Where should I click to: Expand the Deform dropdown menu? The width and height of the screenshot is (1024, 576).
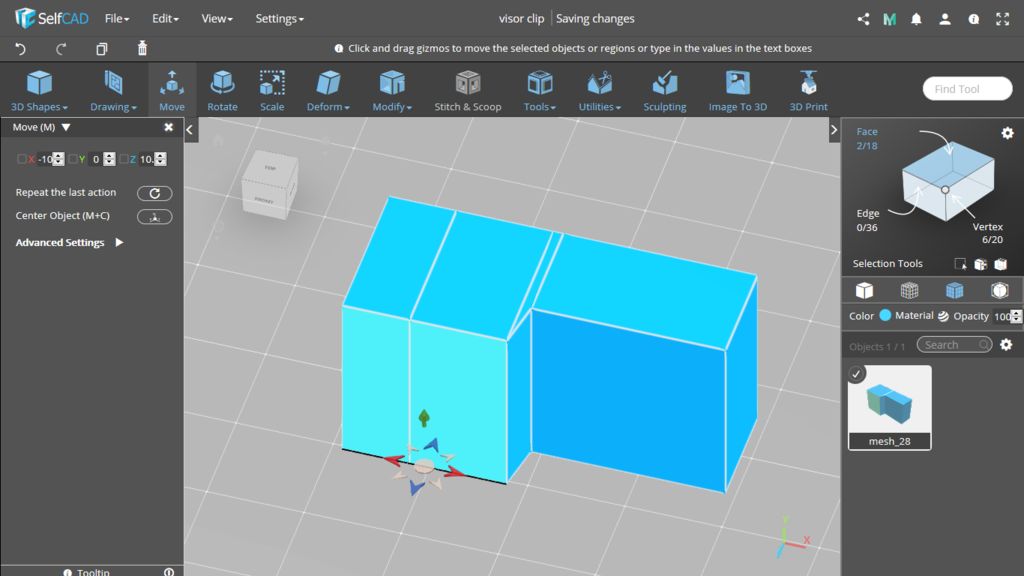[327, 90]
